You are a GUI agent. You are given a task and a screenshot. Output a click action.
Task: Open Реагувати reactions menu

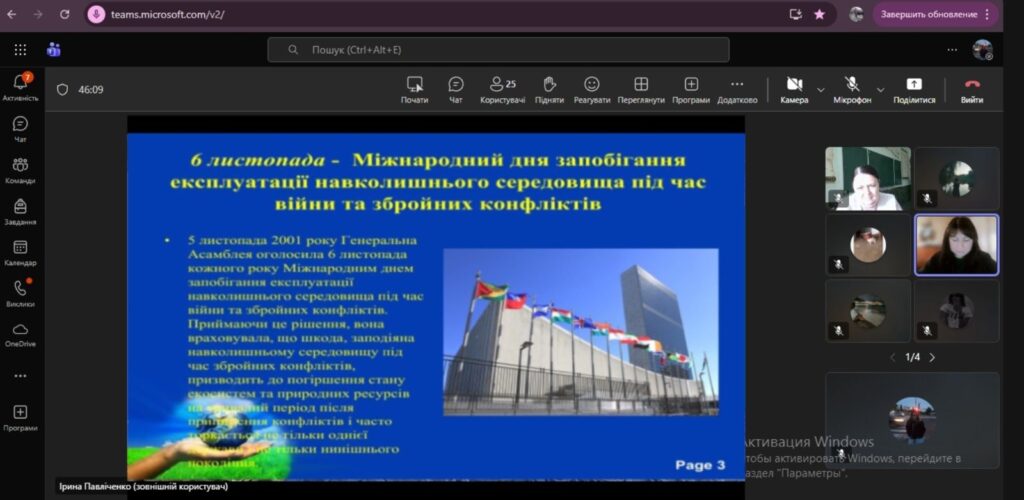click(x=592, y=88)
